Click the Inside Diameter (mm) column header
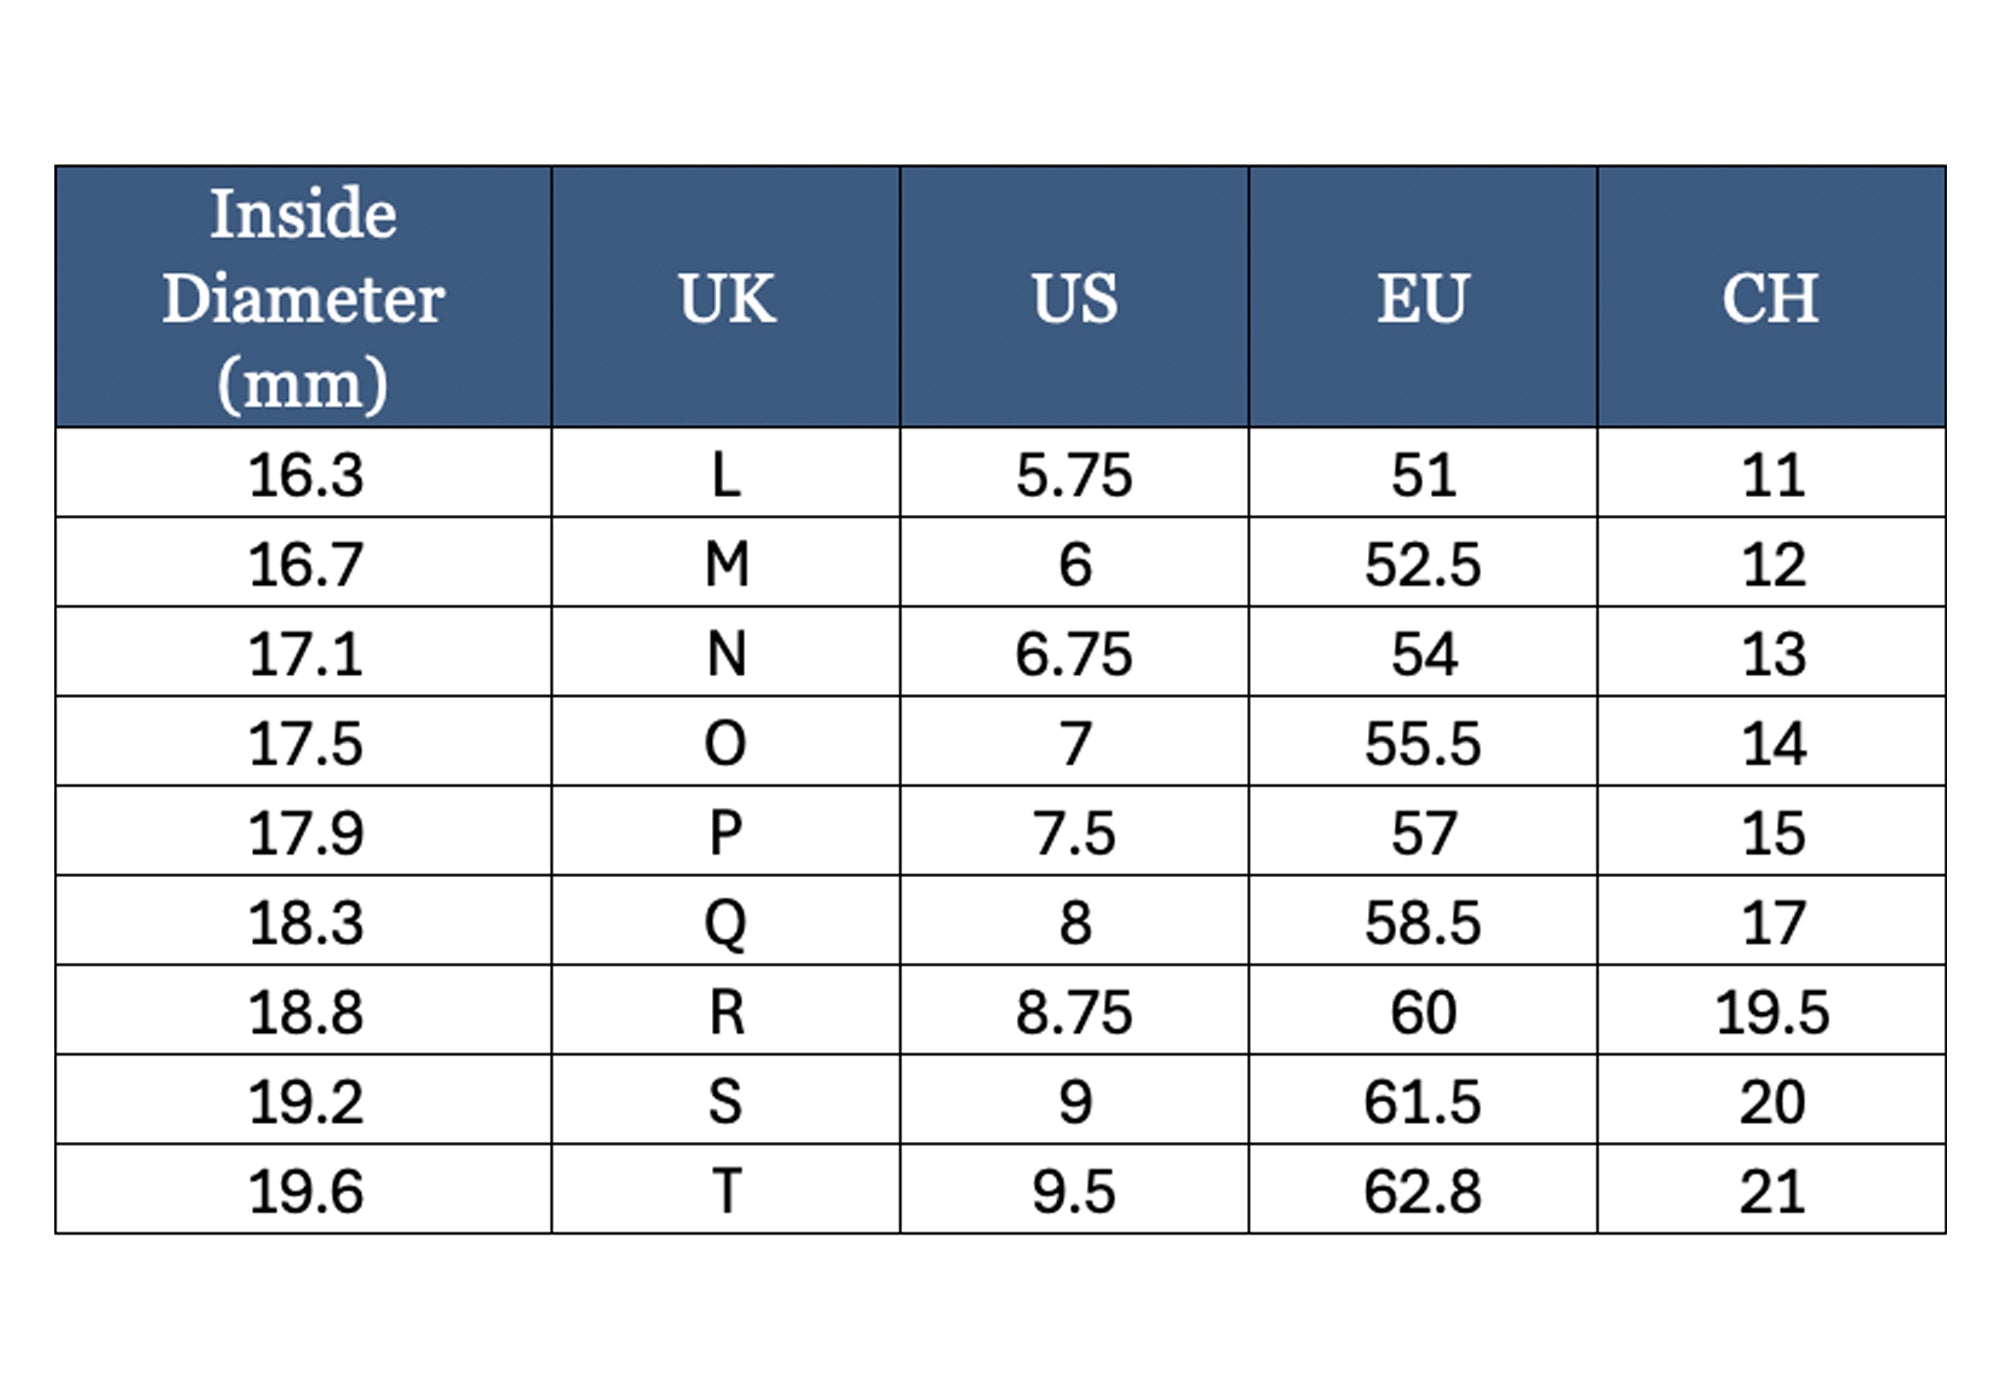 coord(303,298)
